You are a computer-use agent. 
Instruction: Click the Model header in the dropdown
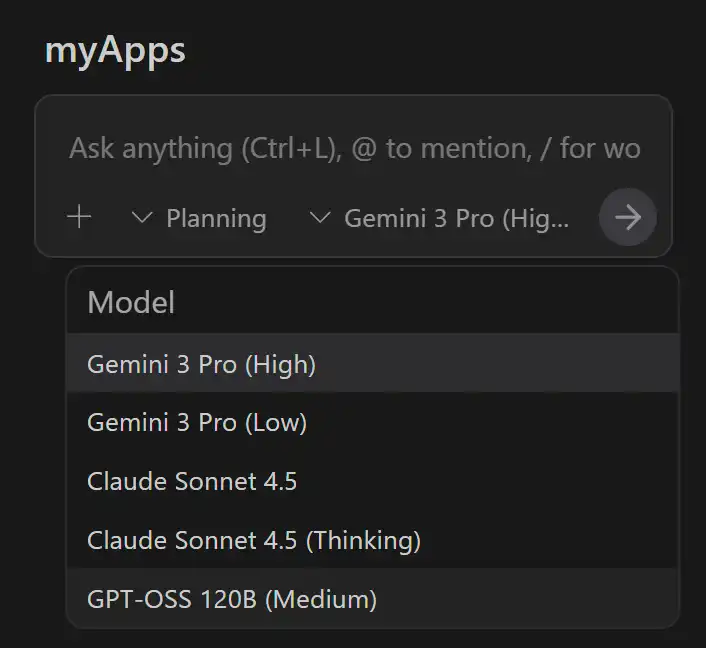(x=131, y=302)
